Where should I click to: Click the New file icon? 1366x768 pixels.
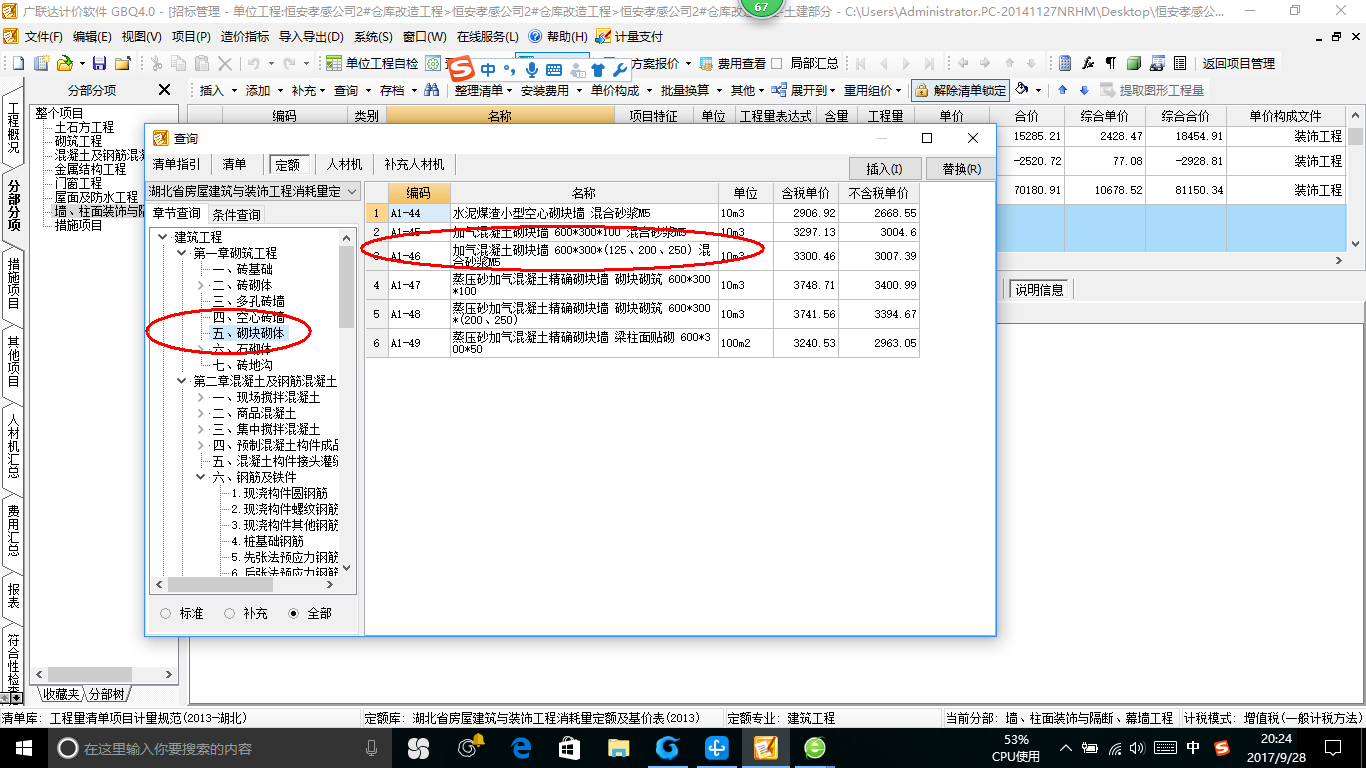(x=18, y=63)
